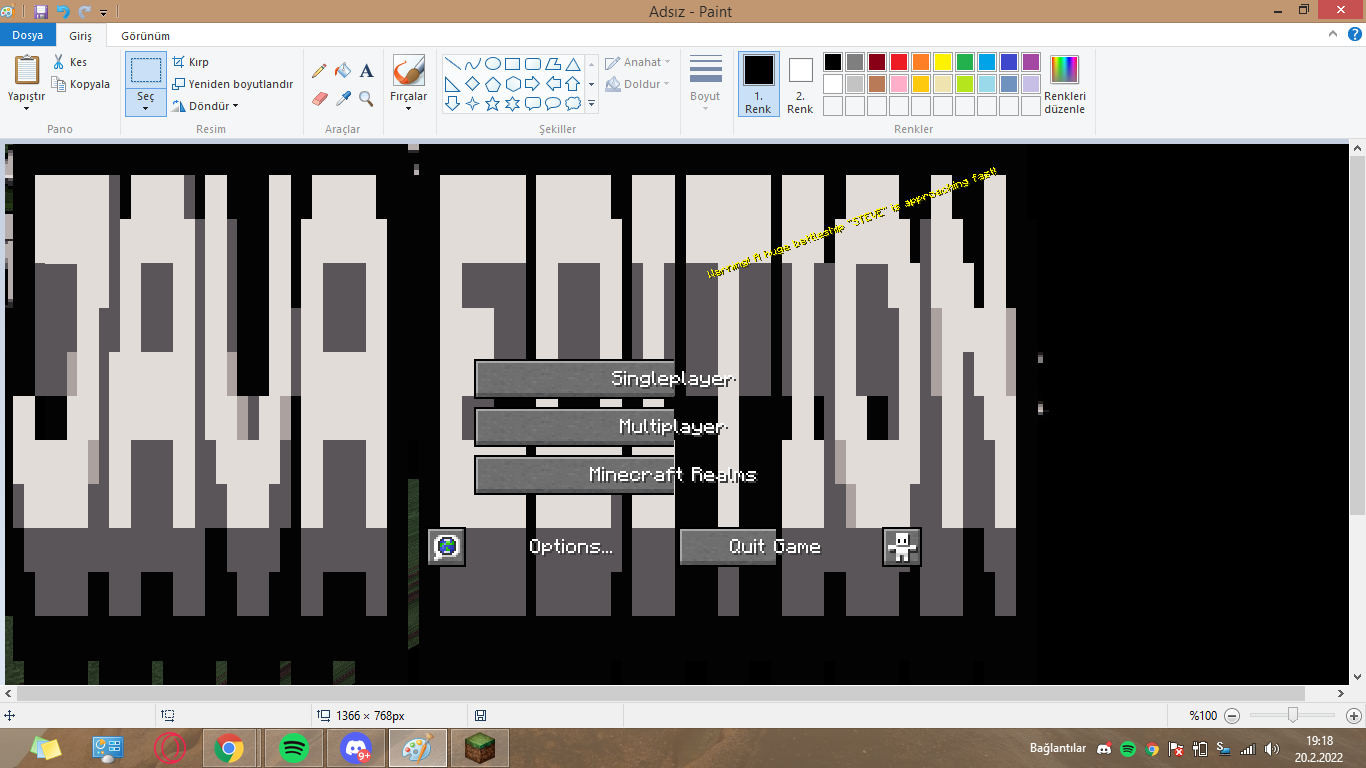Pick the green color swatch
Viewport: 1366px width, 768px height.
(x=965, y=62)
